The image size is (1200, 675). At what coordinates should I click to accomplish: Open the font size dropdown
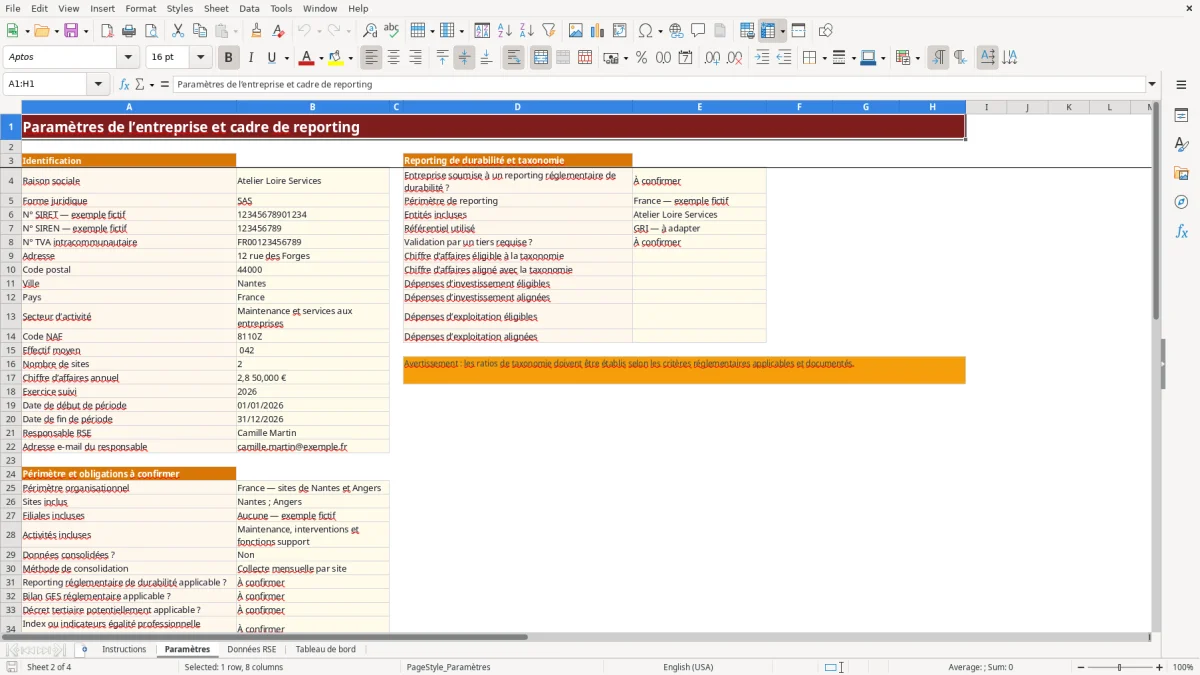[200, 58]
